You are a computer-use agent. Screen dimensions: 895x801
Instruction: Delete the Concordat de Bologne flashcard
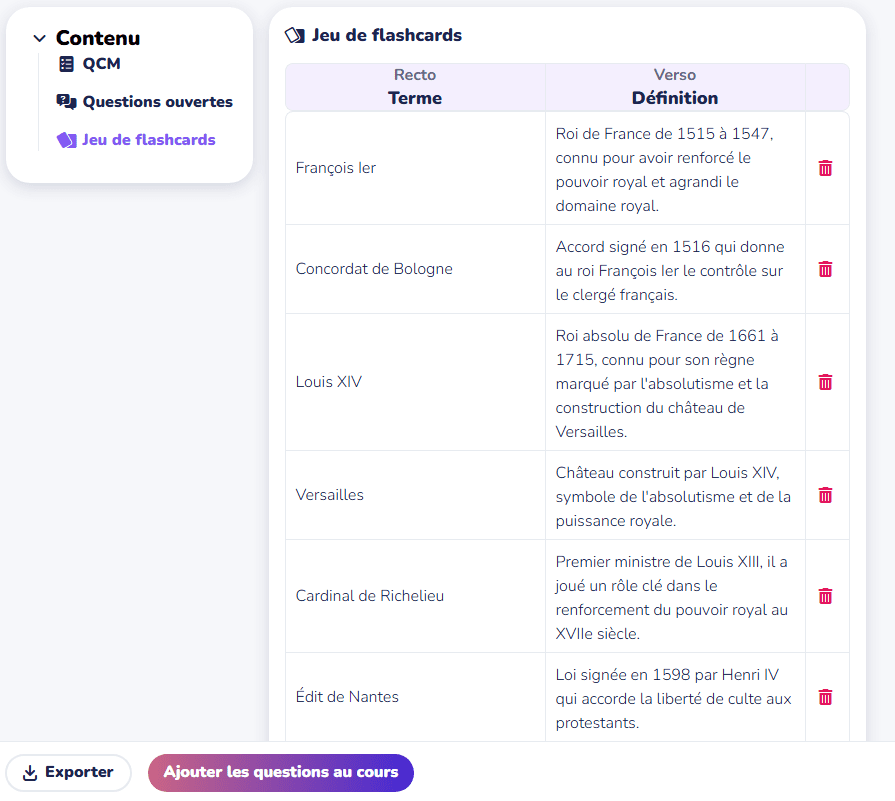click(825, 269)
